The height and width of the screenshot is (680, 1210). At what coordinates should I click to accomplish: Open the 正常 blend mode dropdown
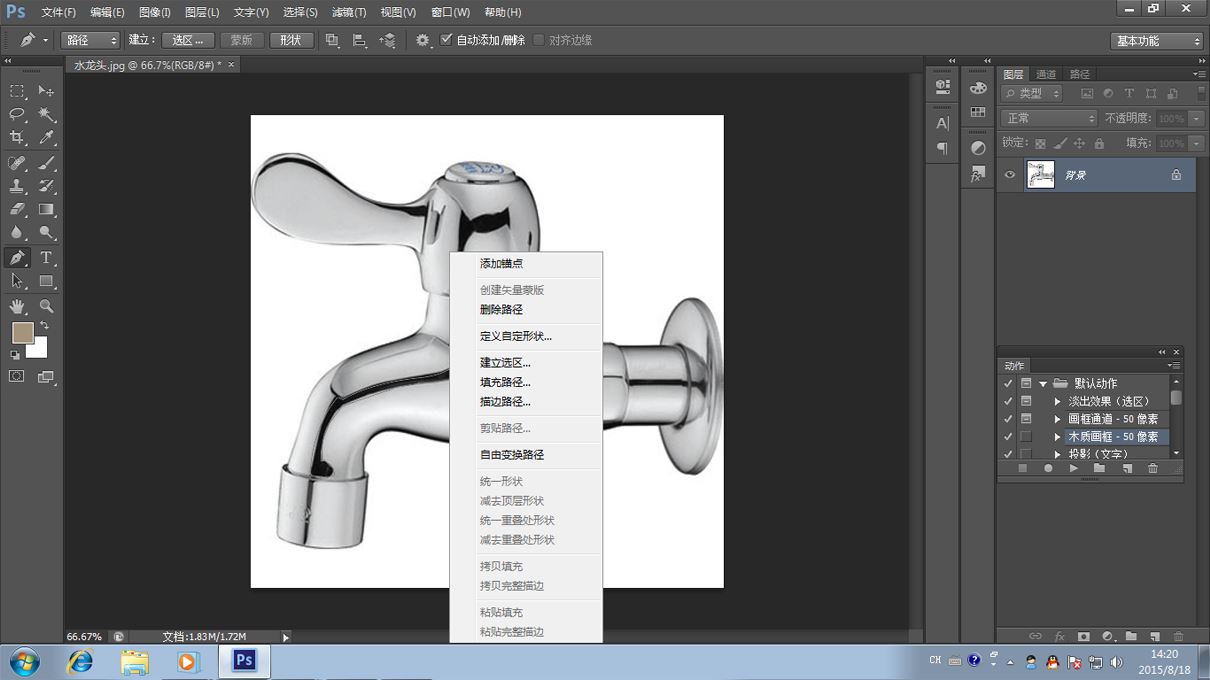click(x=1049, y=118)
